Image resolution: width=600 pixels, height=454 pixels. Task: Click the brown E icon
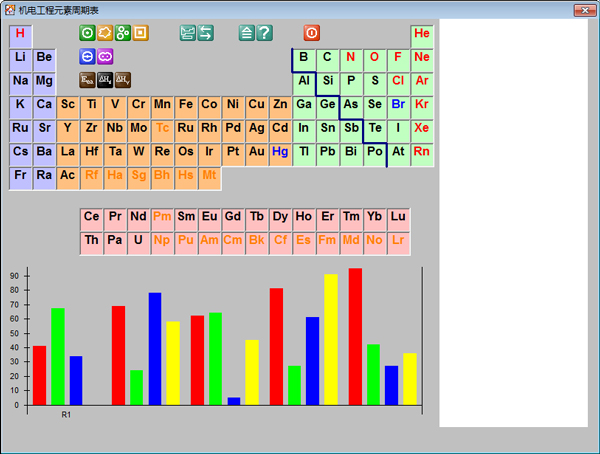click(87, 80)
